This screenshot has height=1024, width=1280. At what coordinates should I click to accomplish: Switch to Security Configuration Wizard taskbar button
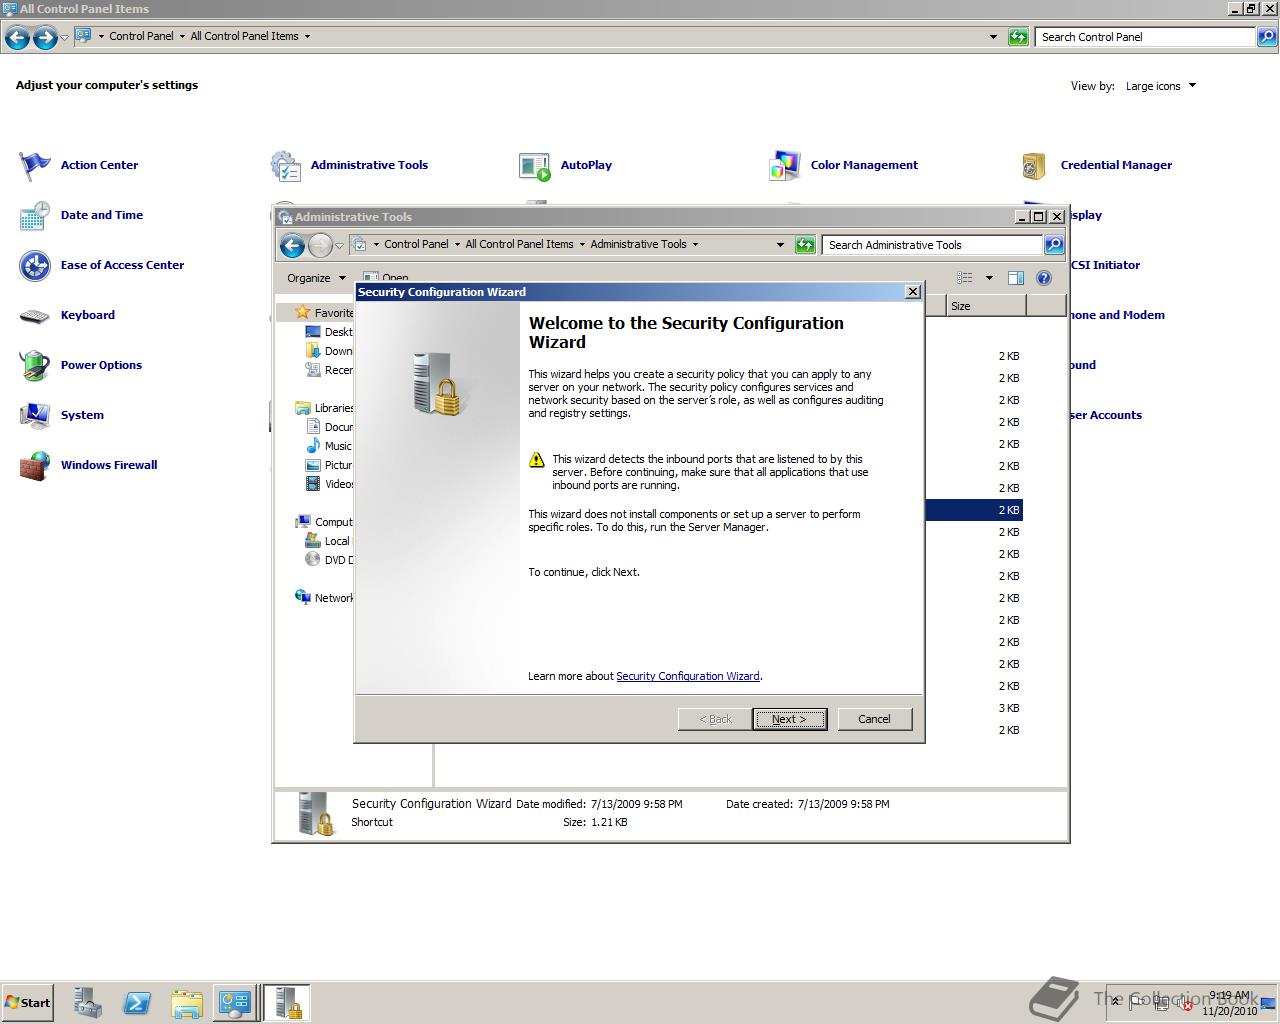coord(287,1003)
